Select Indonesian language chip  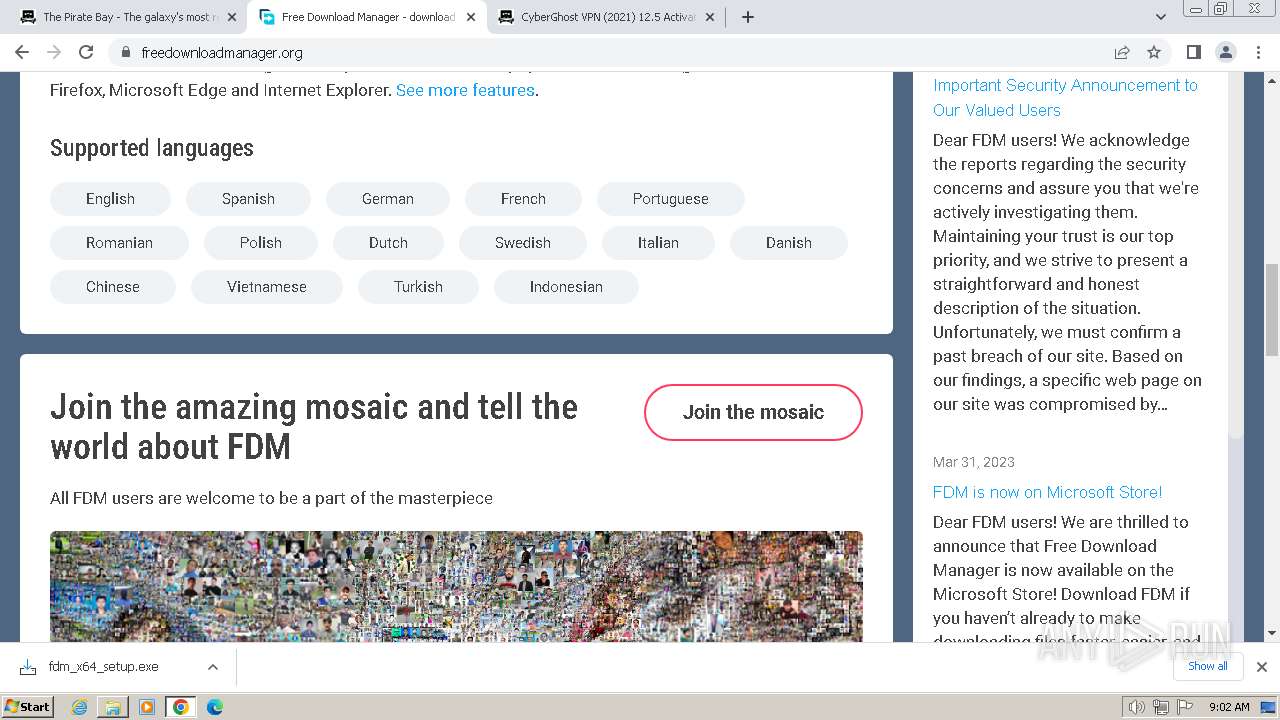[x=566, y=287]
